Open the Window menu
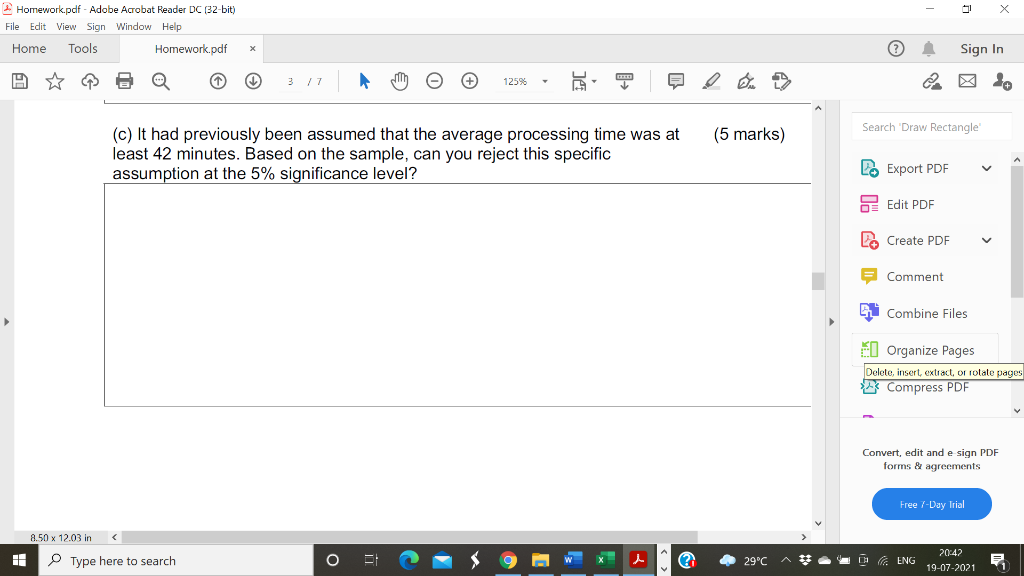 click(134, 27)
